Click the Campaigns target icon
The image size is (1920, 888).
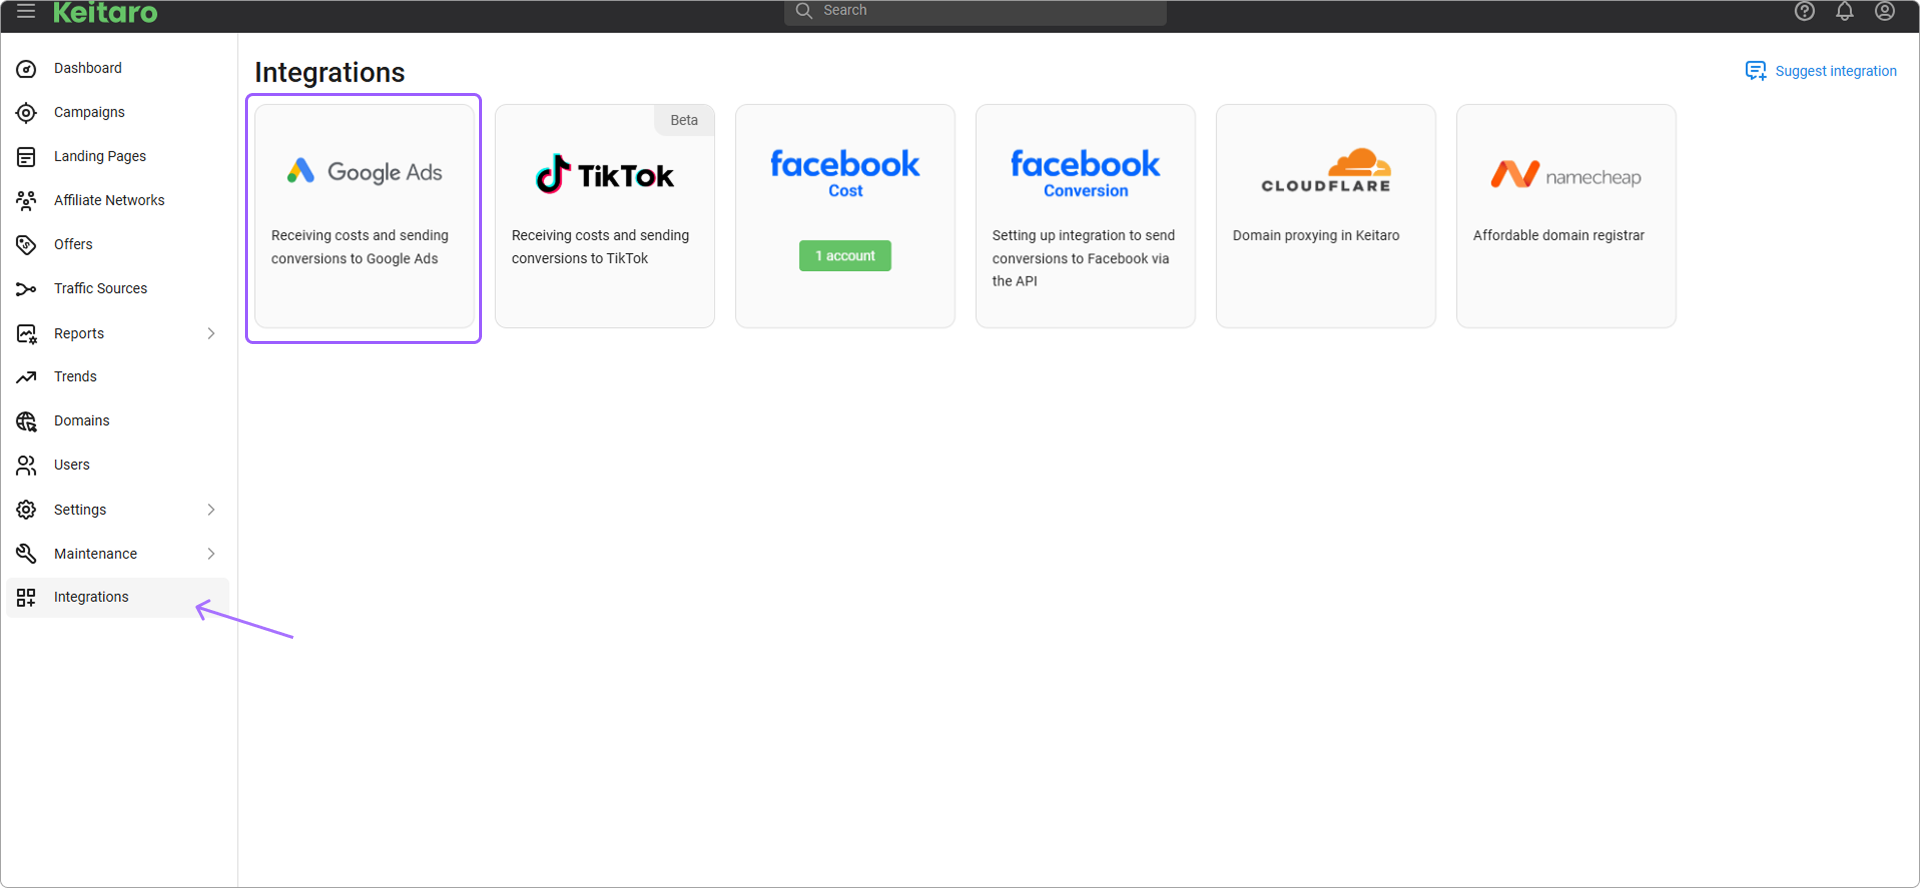(27, 113)
